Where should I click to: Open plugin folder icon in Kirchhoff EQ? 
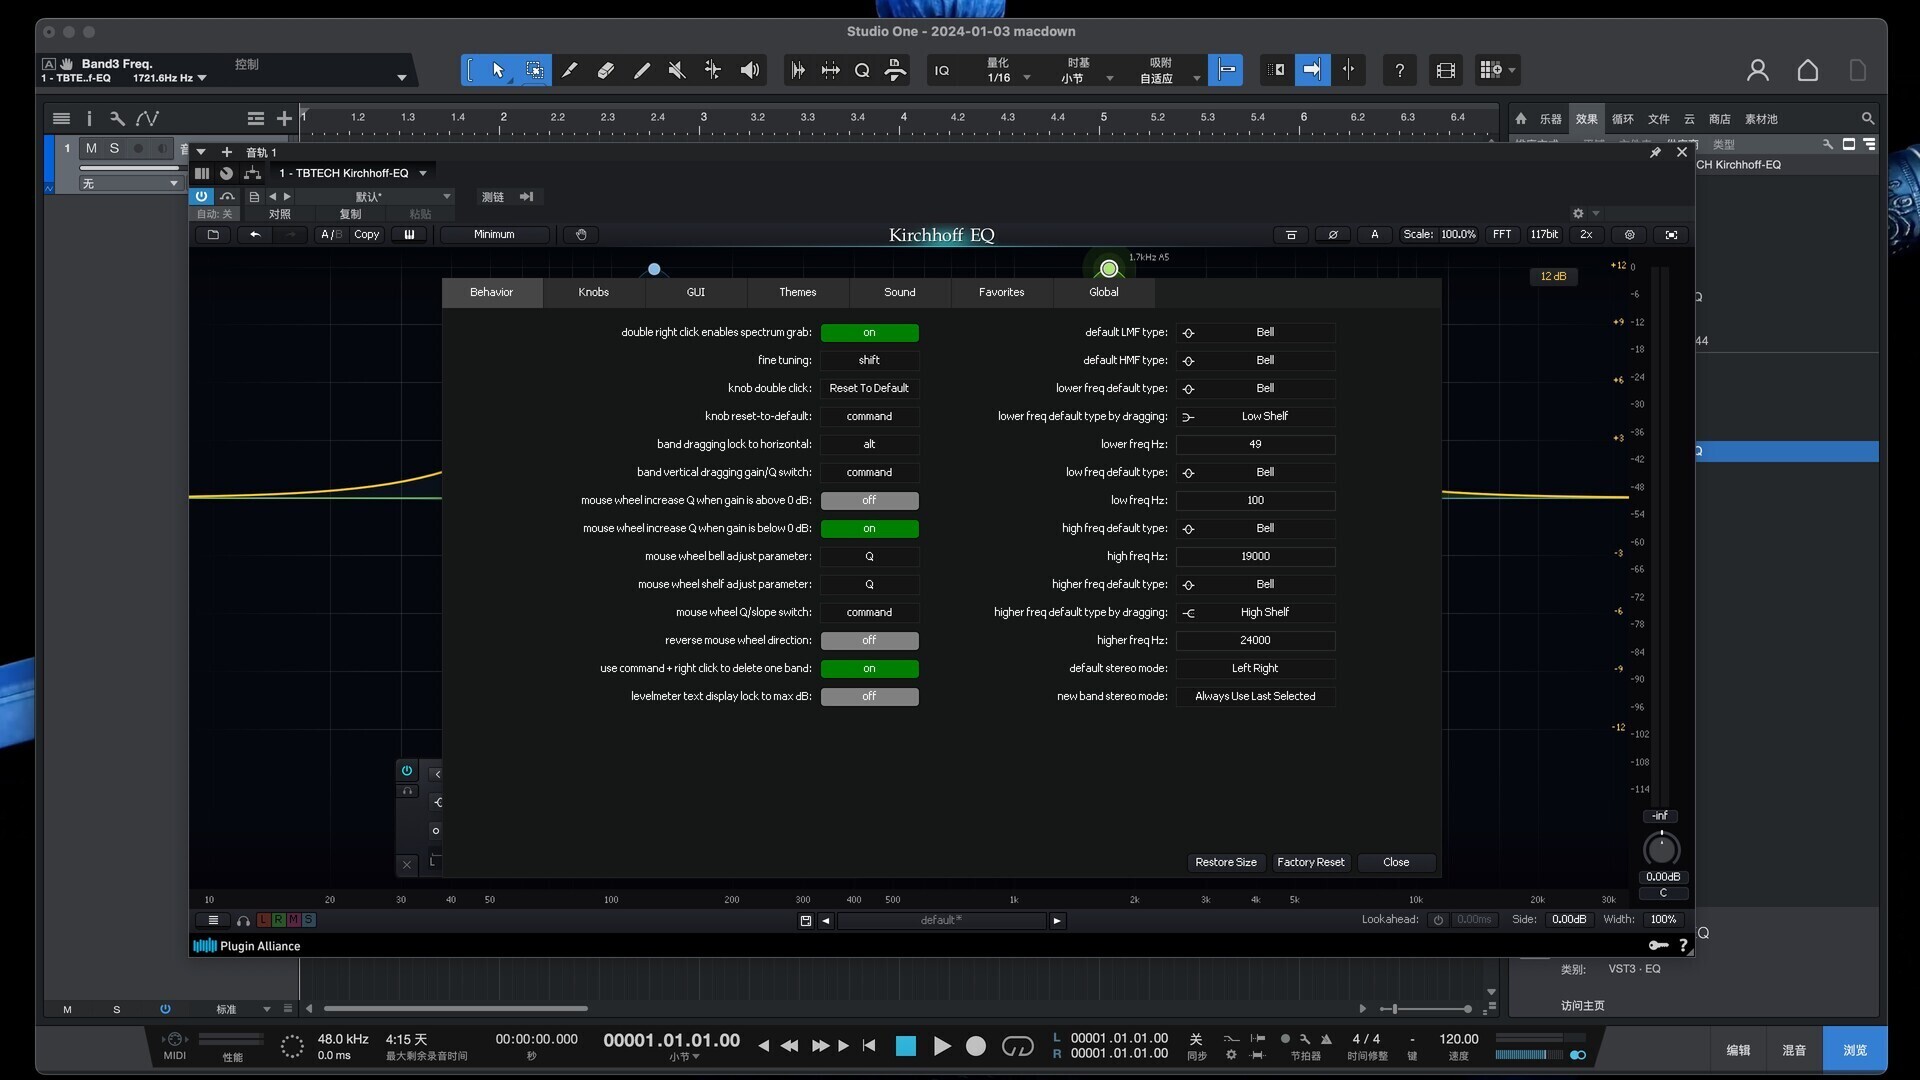click(213, 235)
